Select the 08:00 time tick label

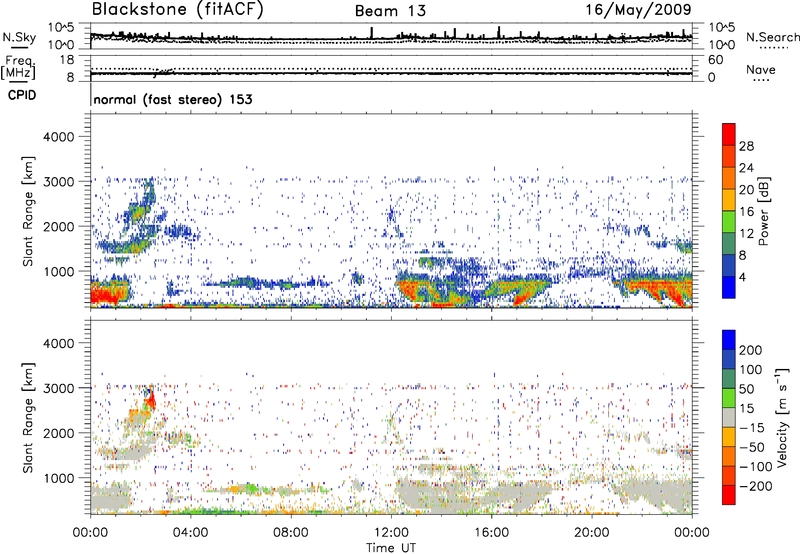click(x=291, y=533)
